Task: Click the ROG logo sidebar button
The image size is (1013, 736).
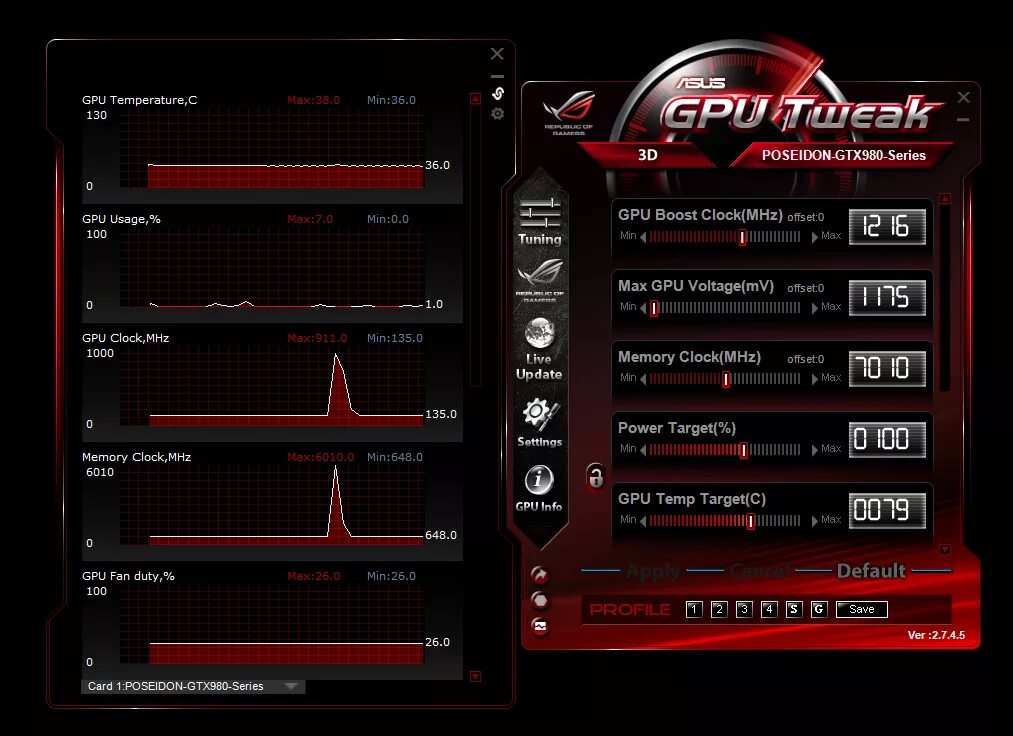Action: 539,279
